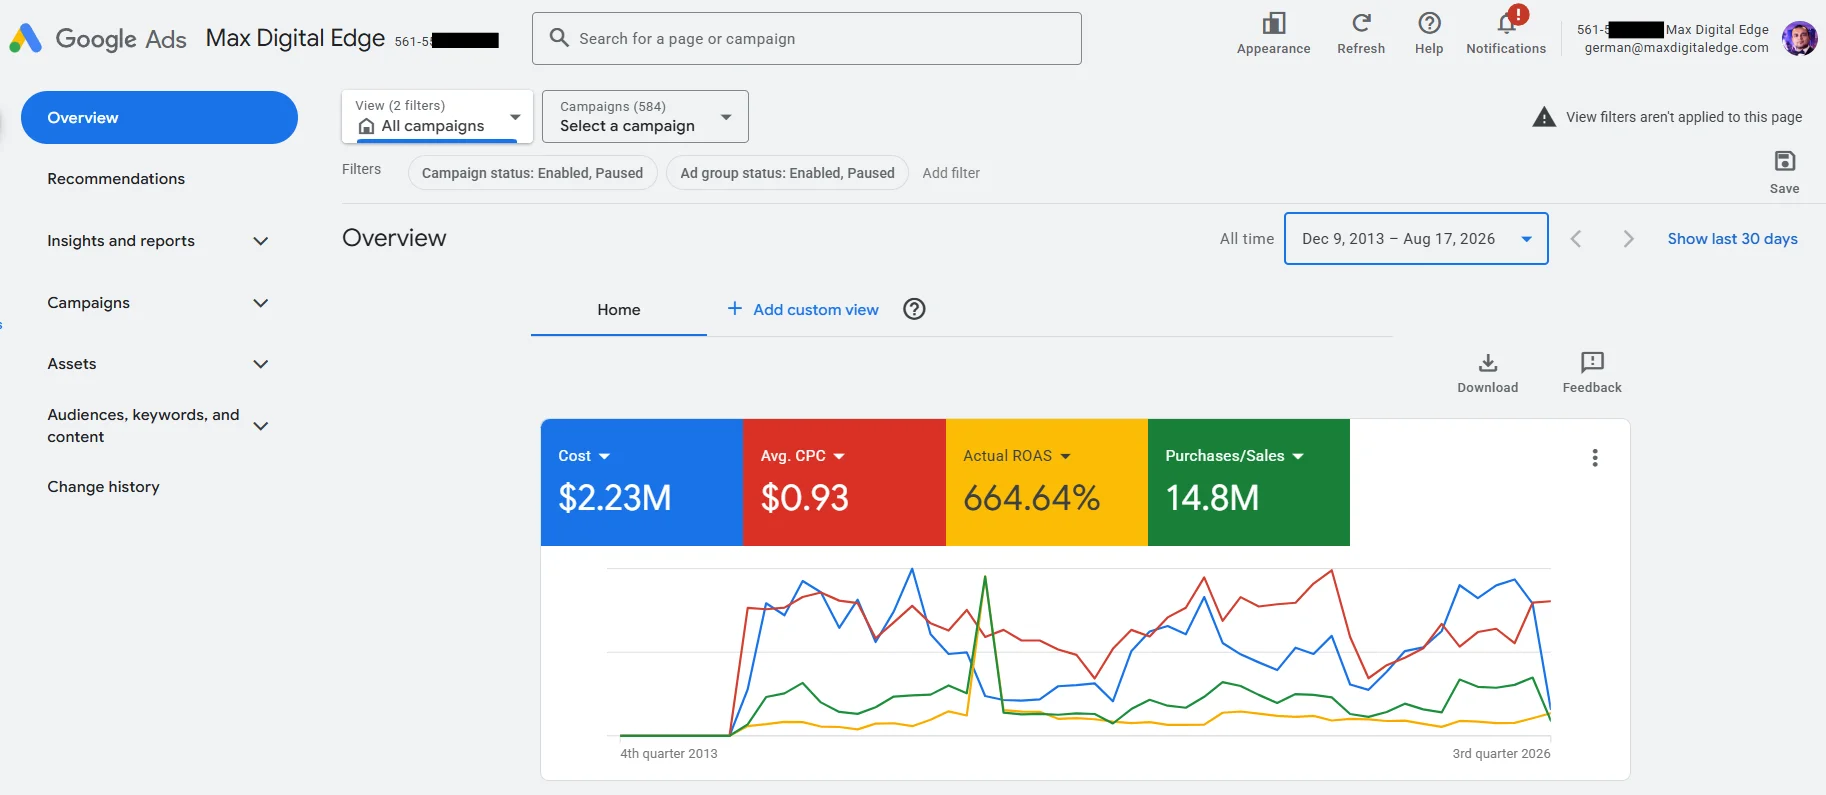
Task: Open the Feedback icon
Action: pos(1592,362)
